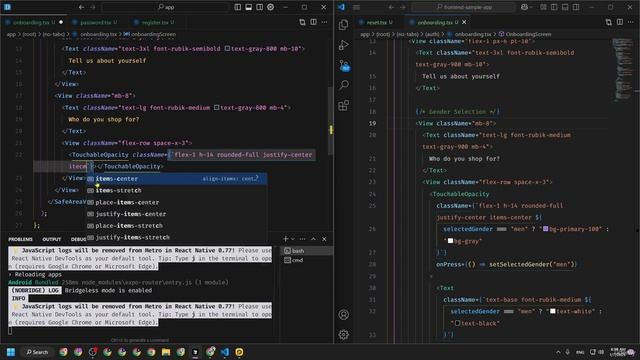The image size is (640, 360).
Task: Click the right window command center search
Action: coord(463,7)
